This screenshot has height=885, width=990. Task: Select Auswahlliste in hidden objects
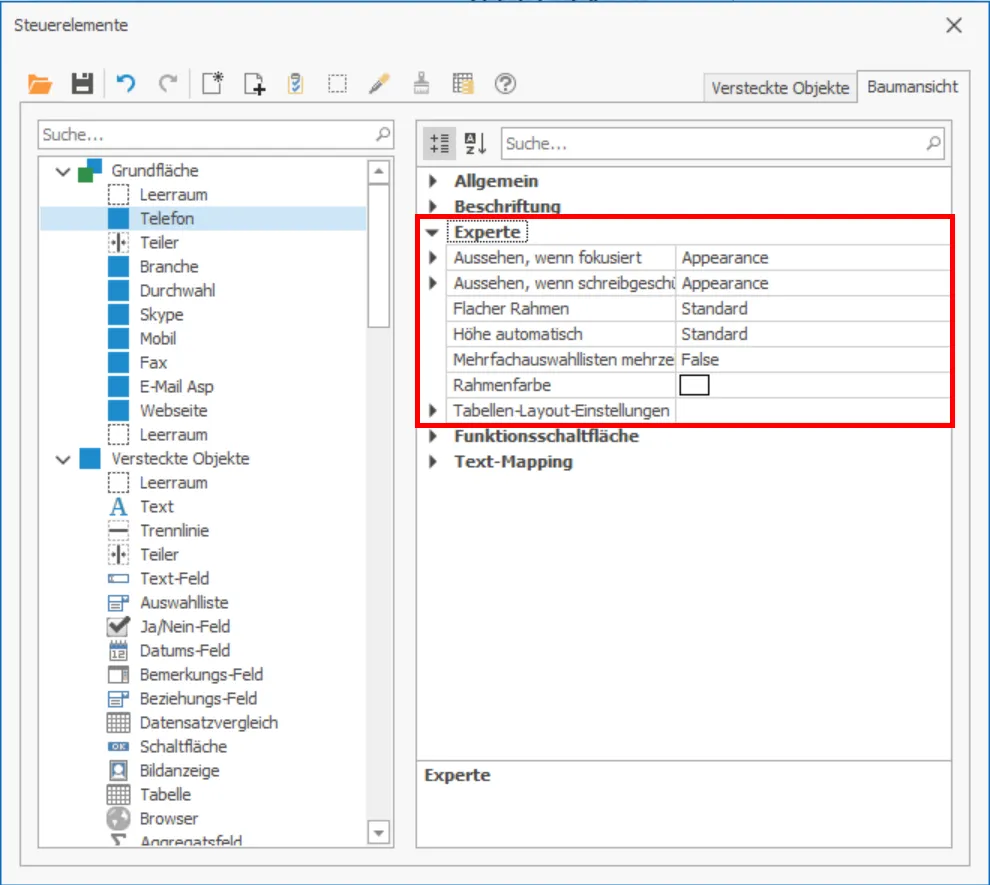(184, 602)
